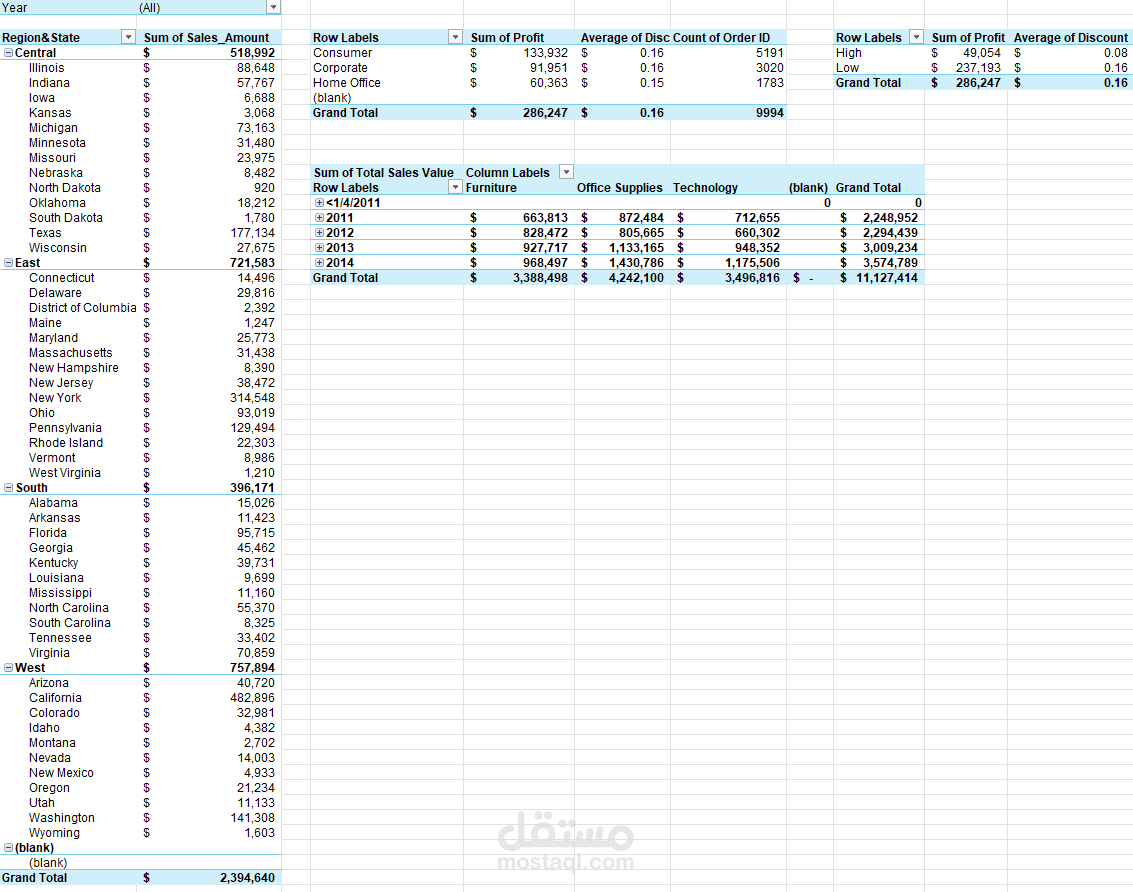Viewport: 1133px width, 892px height.
Task: Click California sales value 482,896
Action: click(x=252, y=698)
